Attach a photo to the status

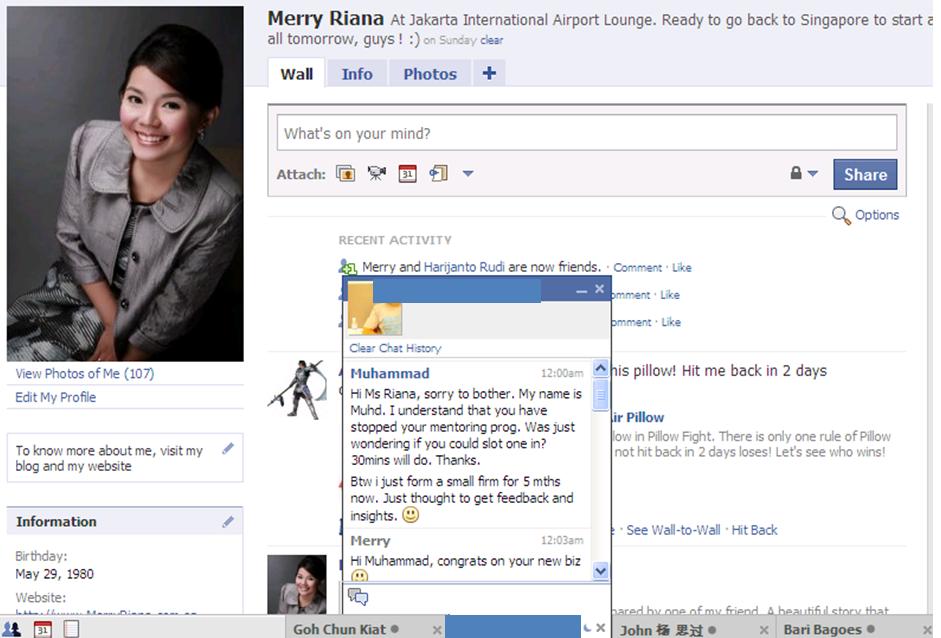coord(345,173)
